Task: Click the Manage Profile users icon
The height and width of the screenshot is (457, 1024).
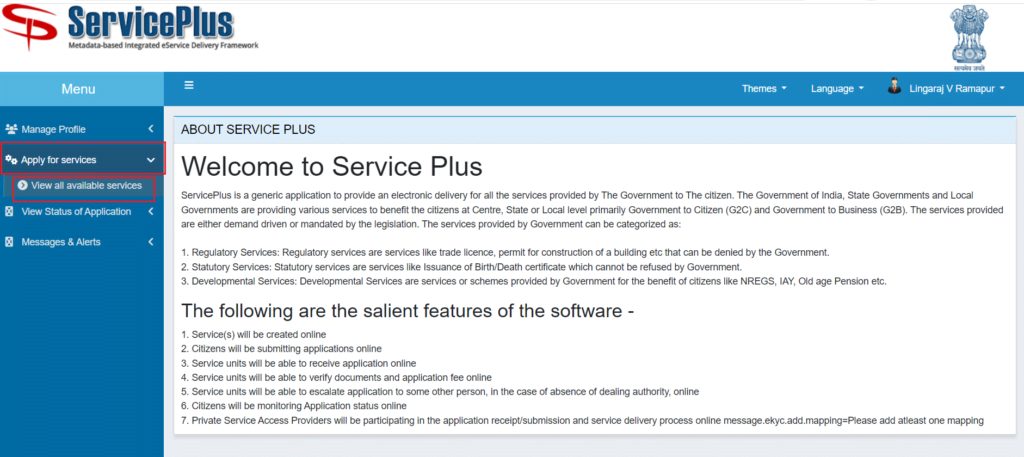Action: click(10, 129)
